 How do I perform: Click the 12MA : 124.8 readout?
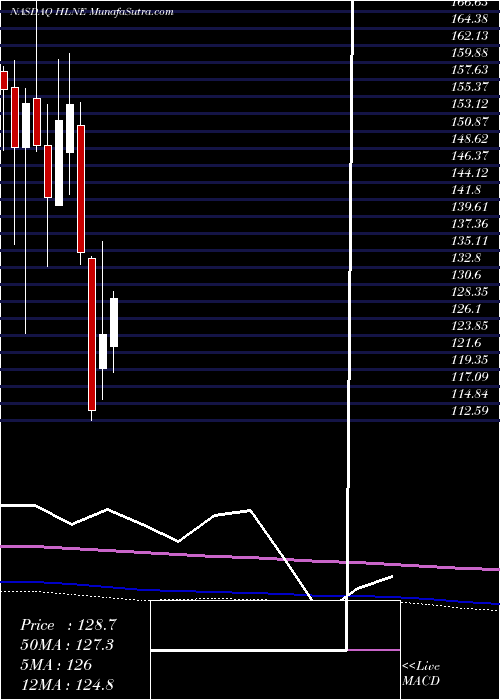[68, 684]
